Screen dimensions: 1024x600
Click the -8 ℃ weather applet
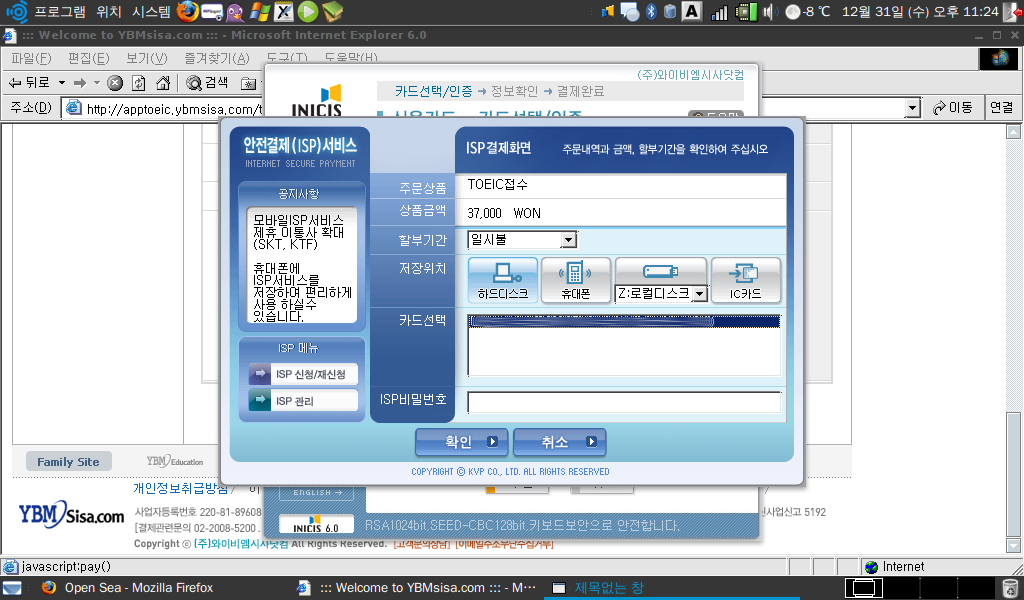[x=808, y=12]
